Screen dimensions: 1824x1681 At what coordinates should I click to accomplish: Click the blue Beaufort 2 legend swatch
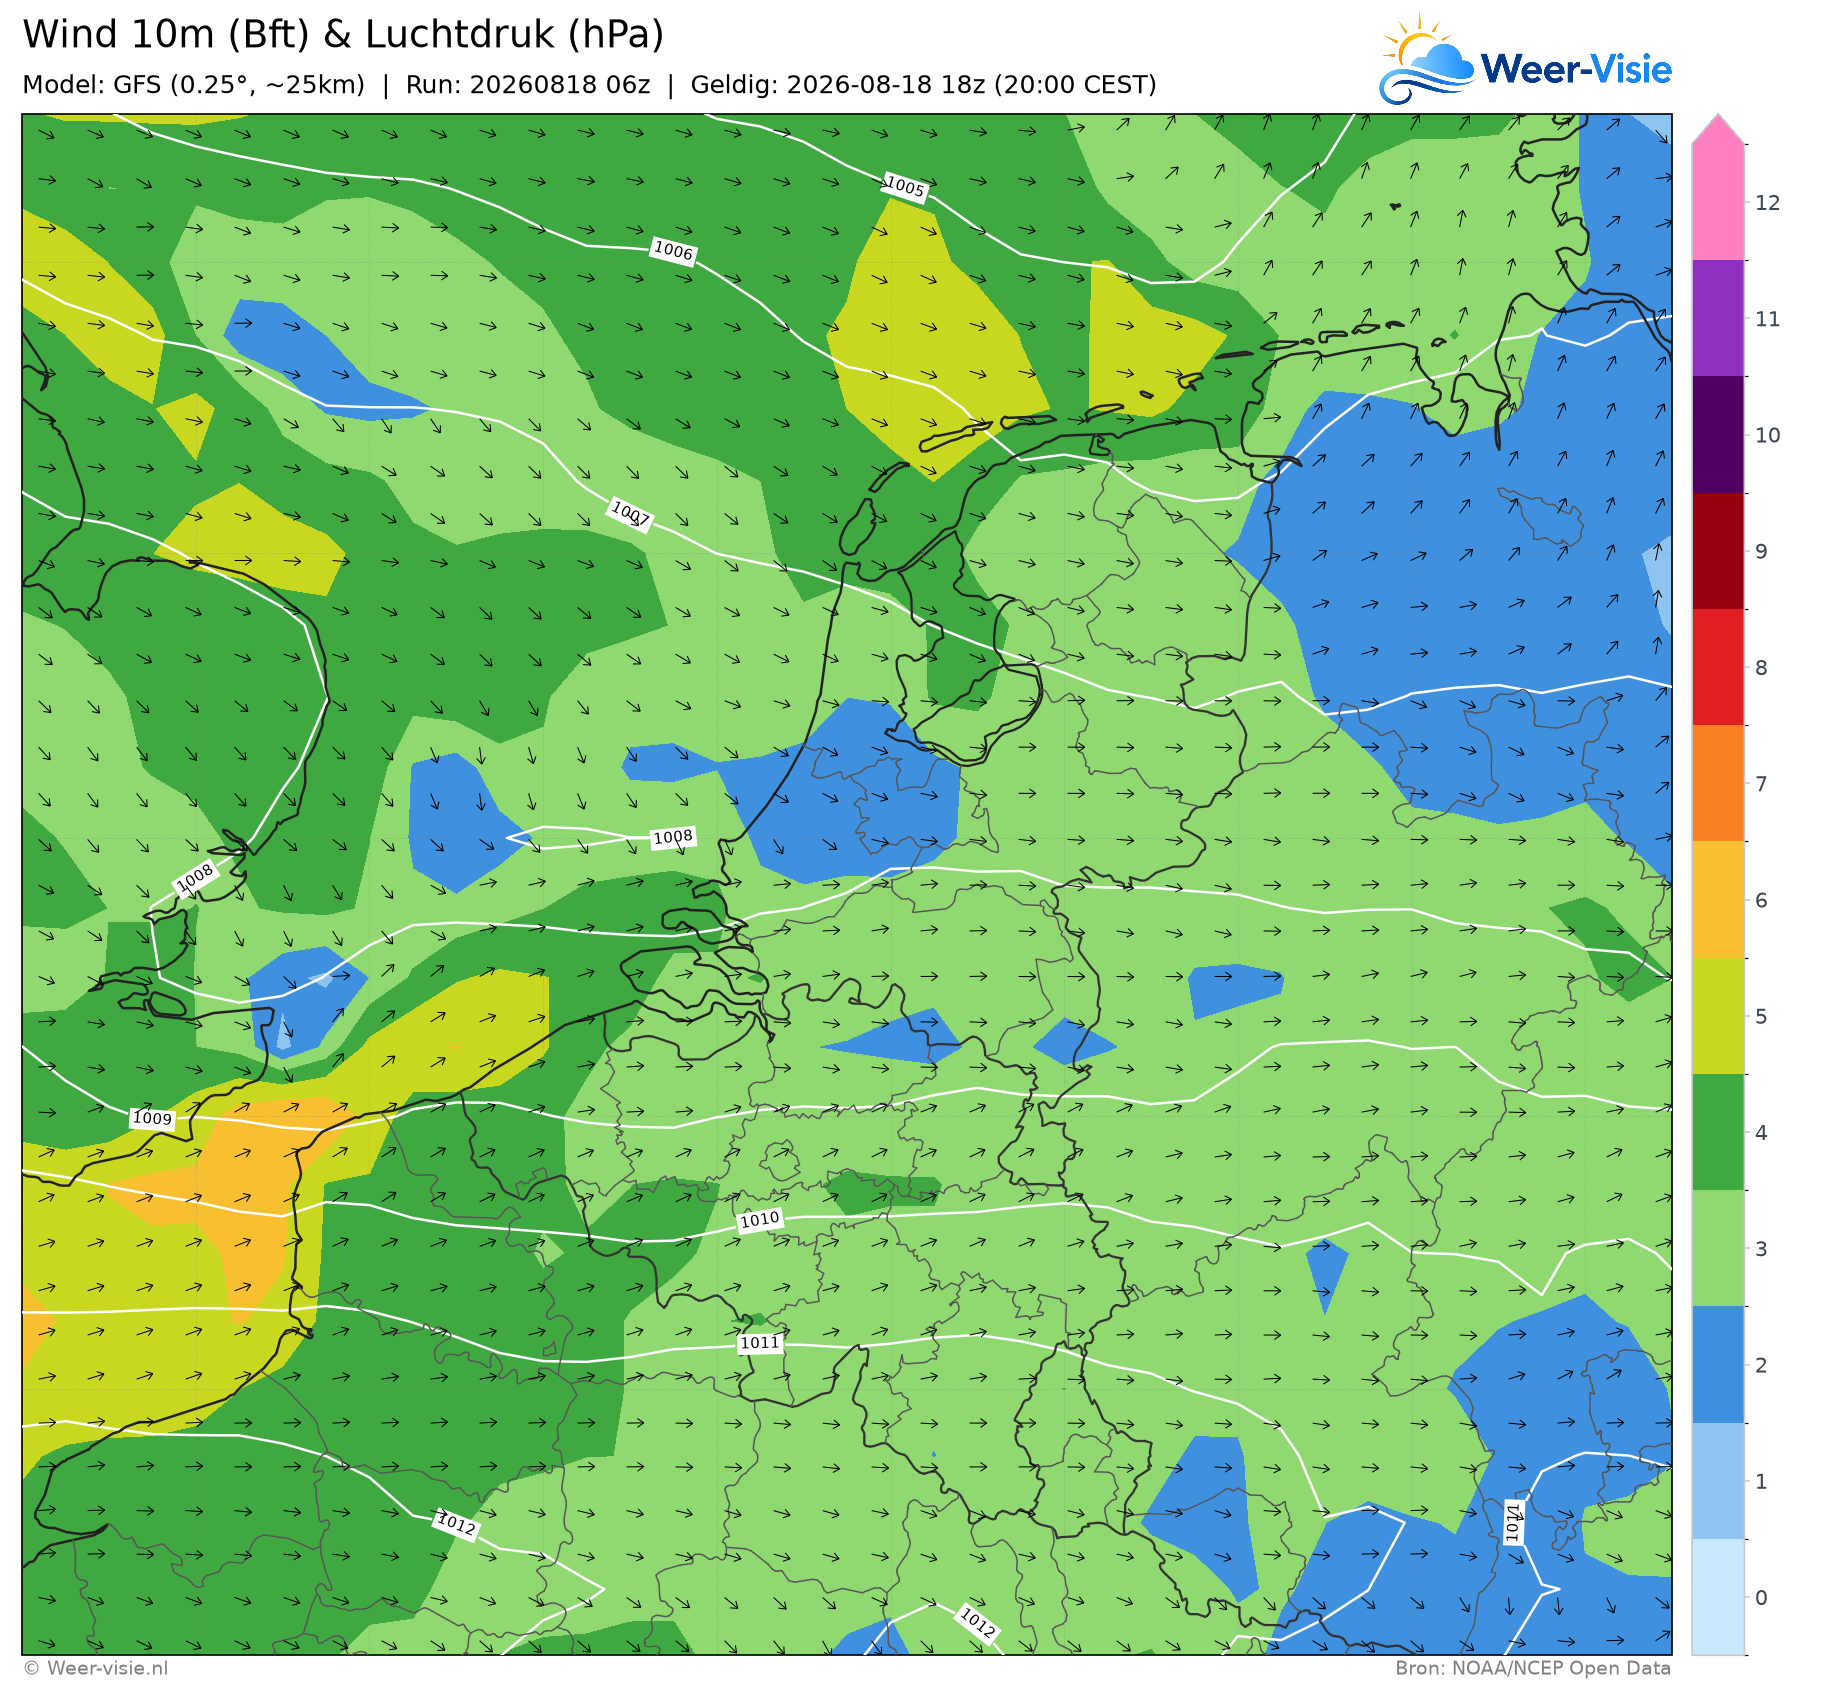click(1718, 1364)
